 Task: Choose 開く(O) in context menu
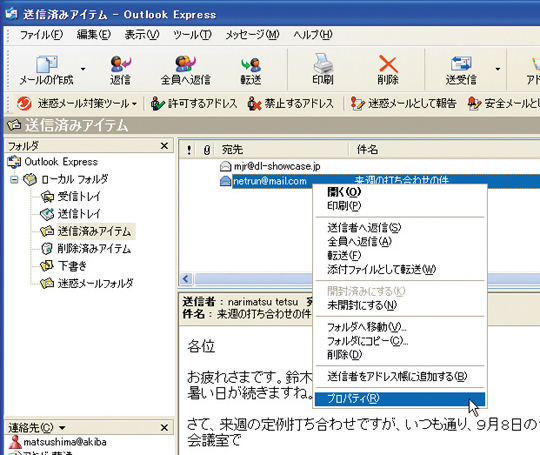(399, 192)
